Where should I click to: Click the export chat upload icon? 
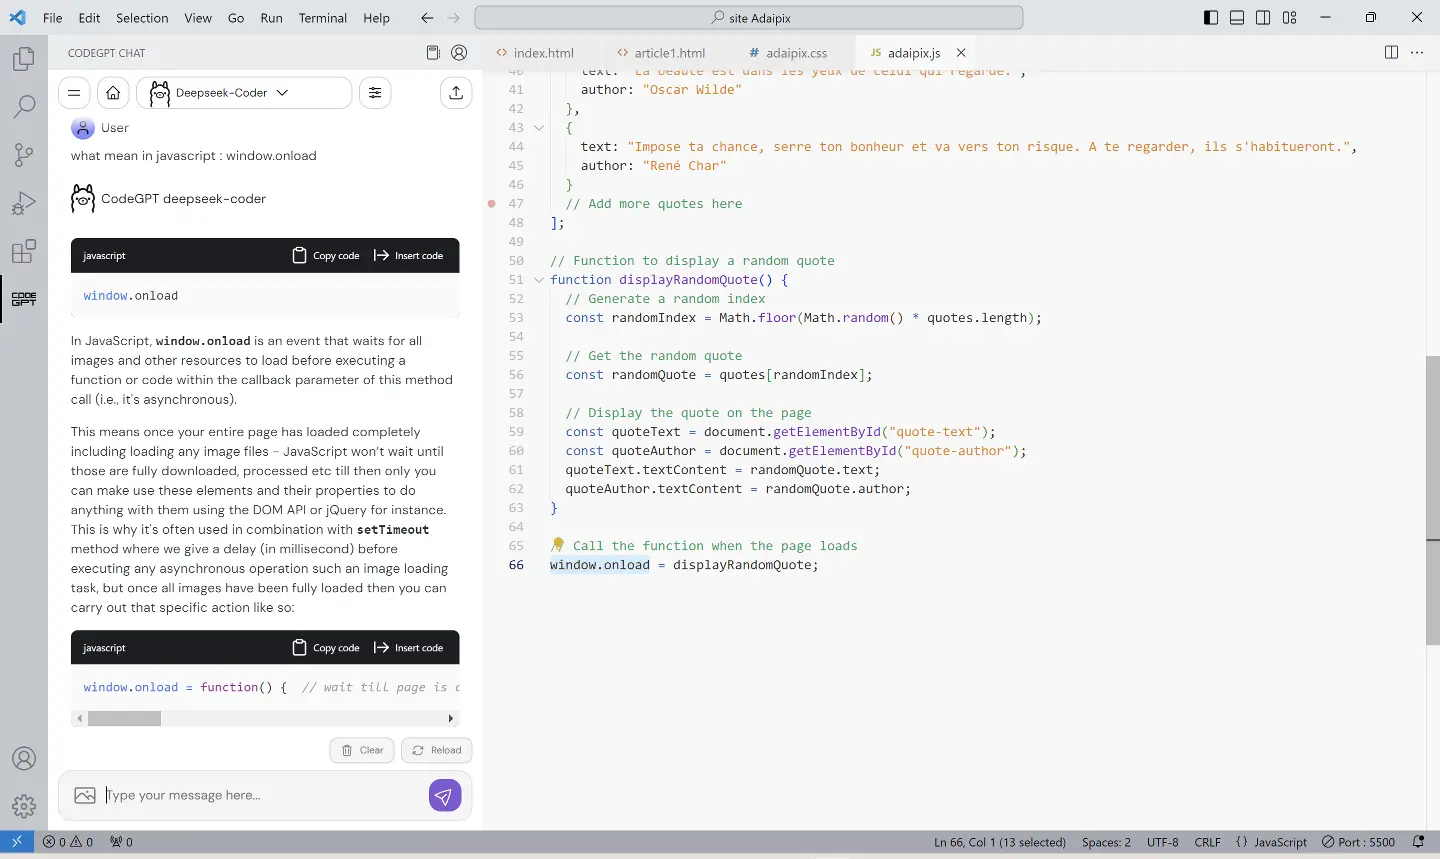coord(456,93)
